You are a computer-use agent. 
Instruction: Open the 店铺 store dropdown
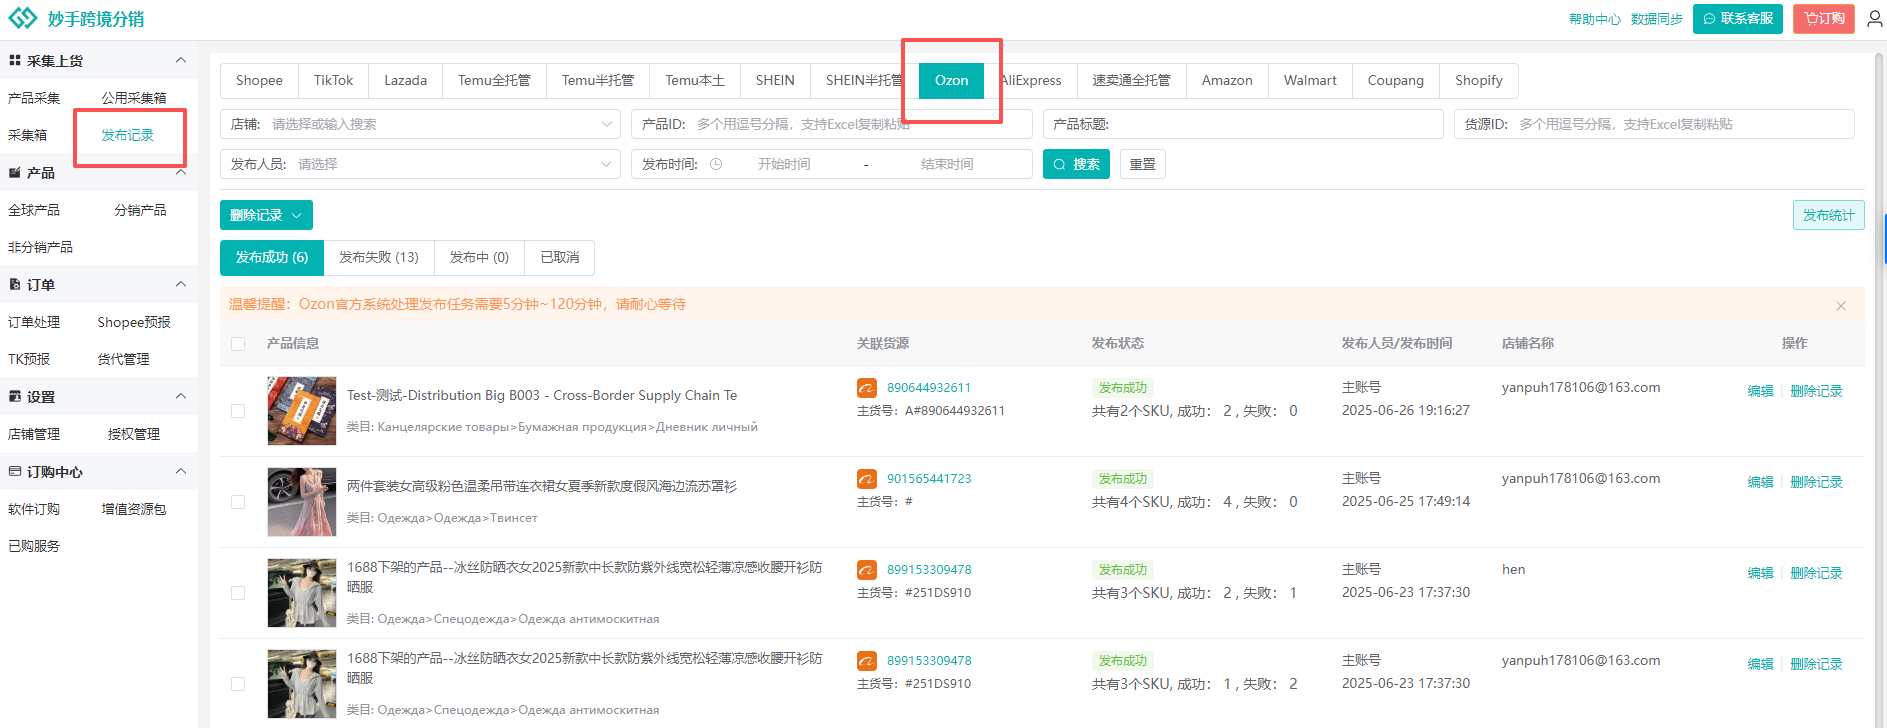420,125
